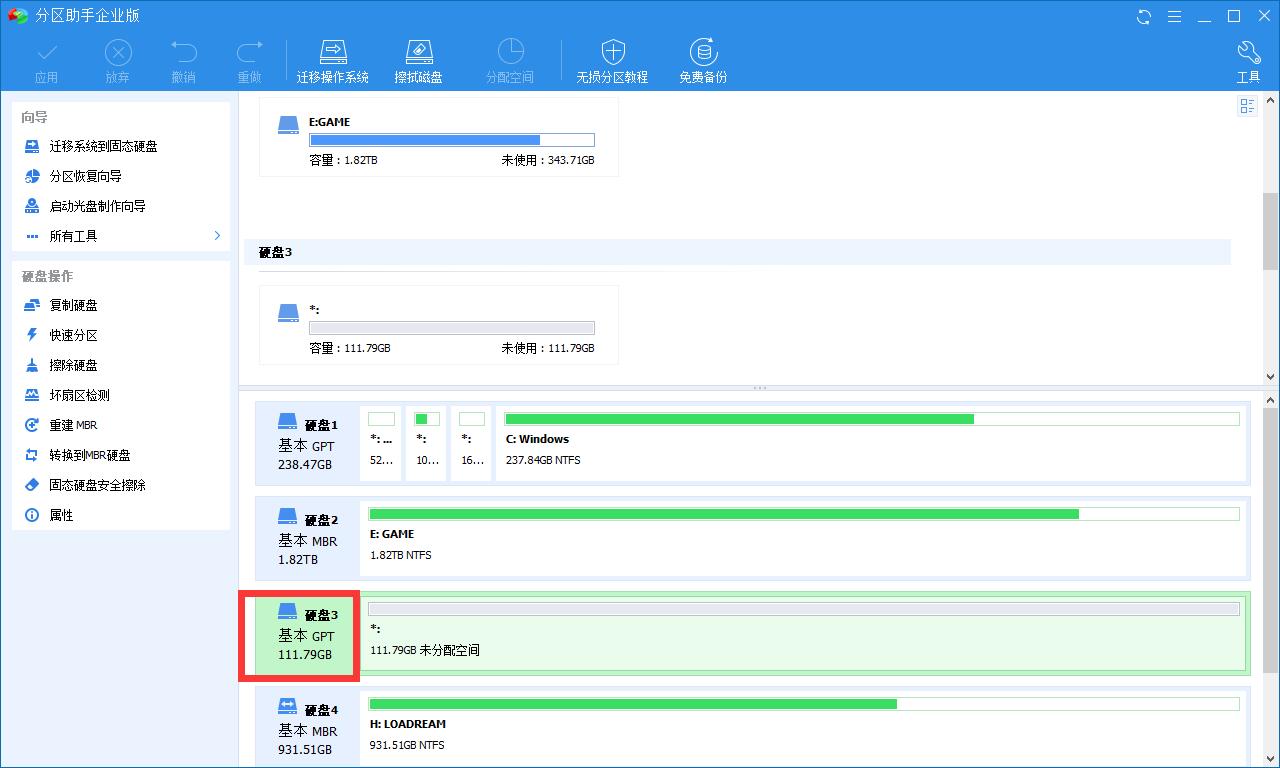Click the 撤销 (Undo) toolbar icon
Screen dimensions: 1280x768
coord(183,62)
